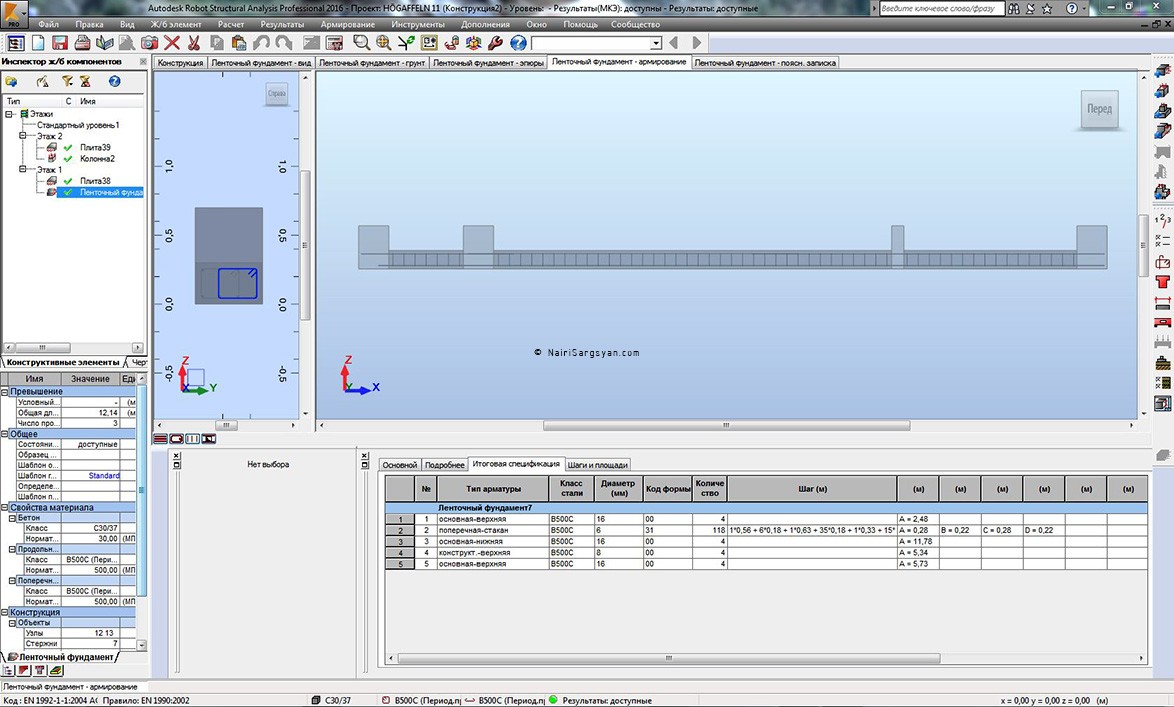Viewport: 1174px width, 707px height.
Task: Select the Подробнее table tab
Action: tap(445, 465)
